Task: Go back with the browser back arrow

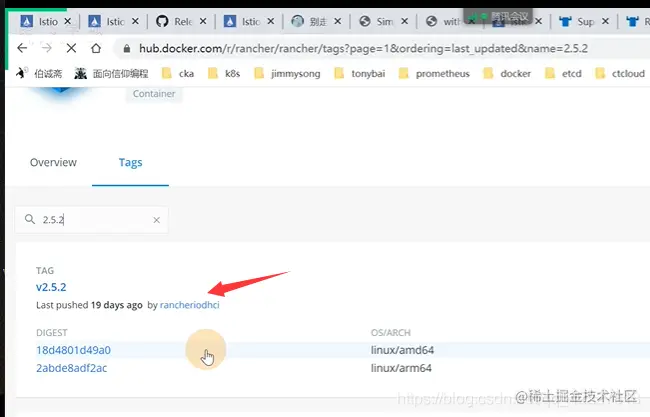Action: [x=22, y=48]
